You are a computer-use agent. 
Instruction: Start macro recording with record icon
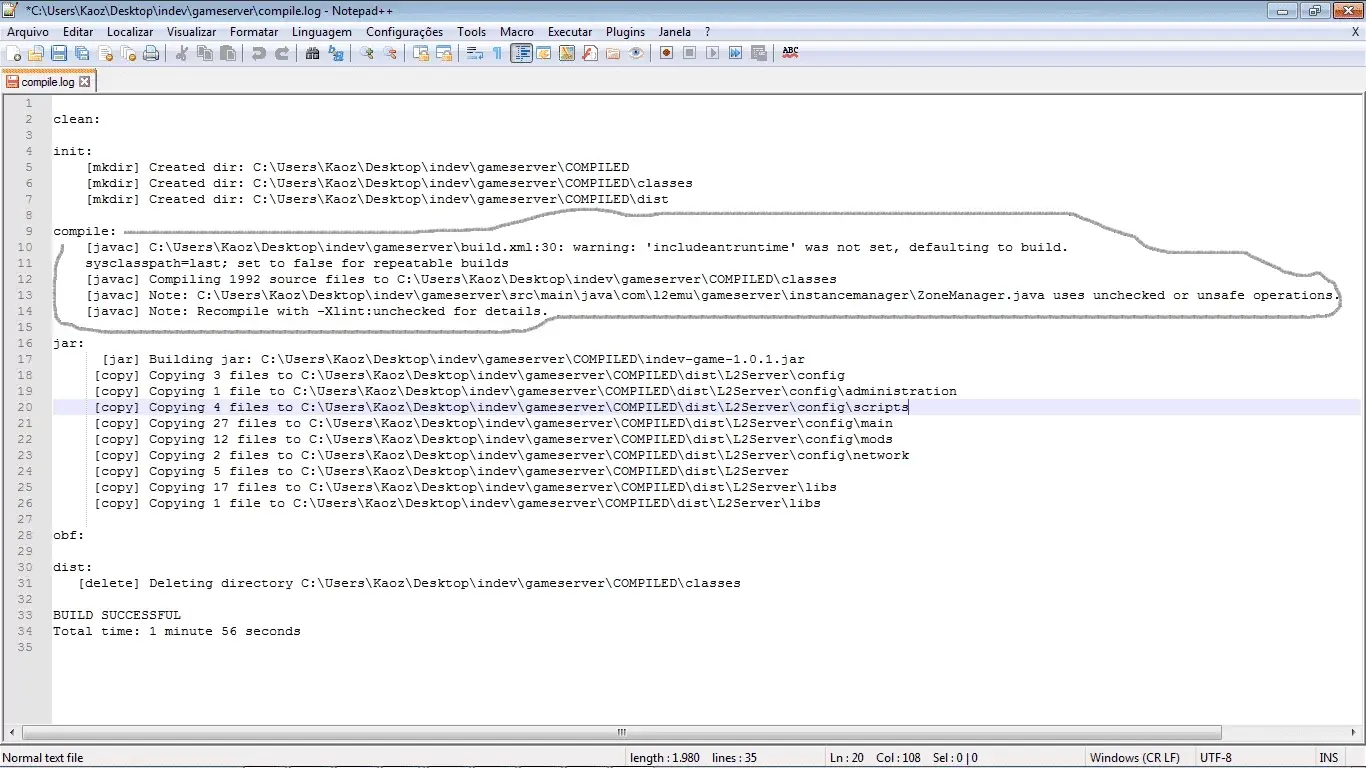667,53
